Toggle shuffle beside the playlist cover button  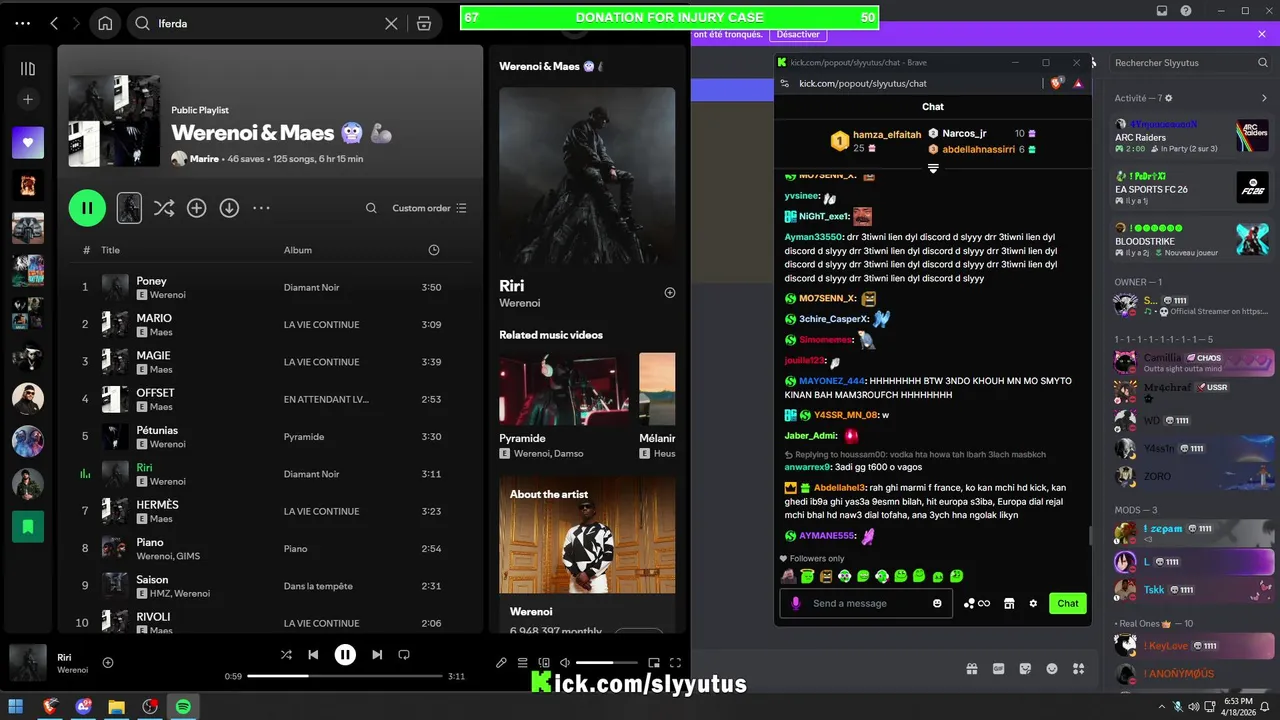[164, 208]
